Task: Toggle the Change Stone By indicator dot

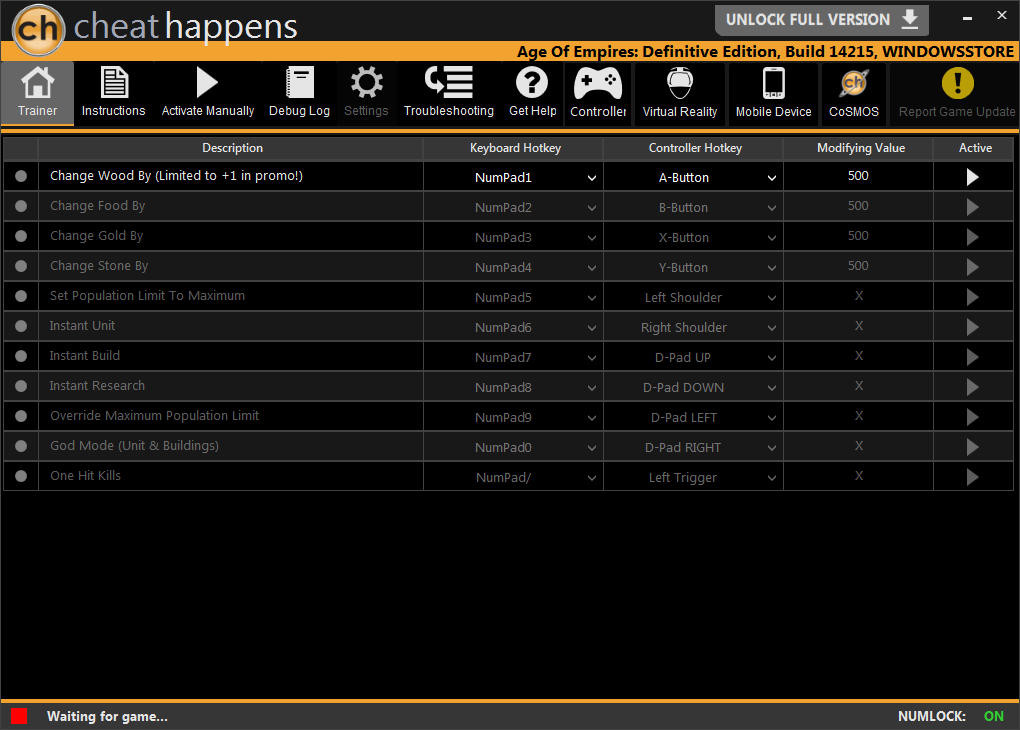Action: (x=21, y=266)
